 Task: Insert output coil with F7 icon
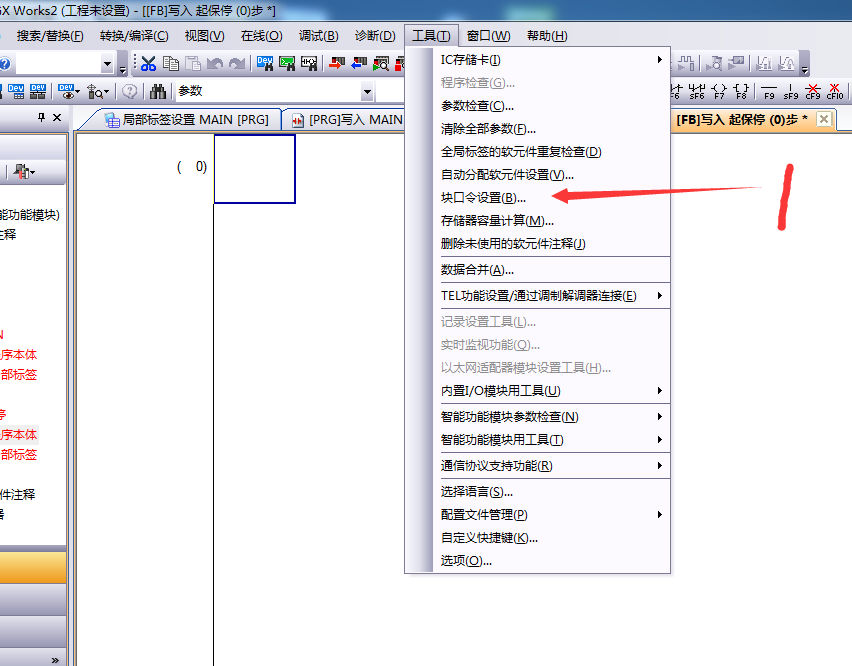coord(719,92)
